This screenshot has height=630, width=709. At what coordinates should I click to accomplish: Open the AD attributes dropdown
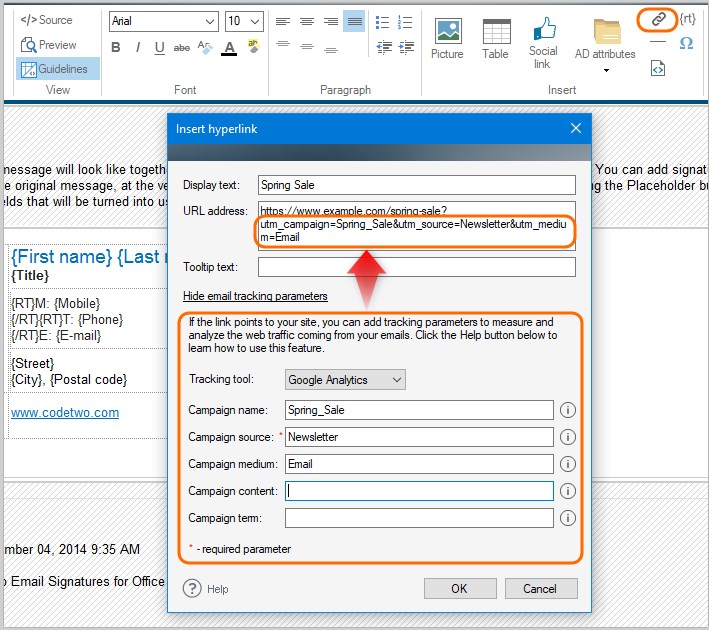pos(605,45)
